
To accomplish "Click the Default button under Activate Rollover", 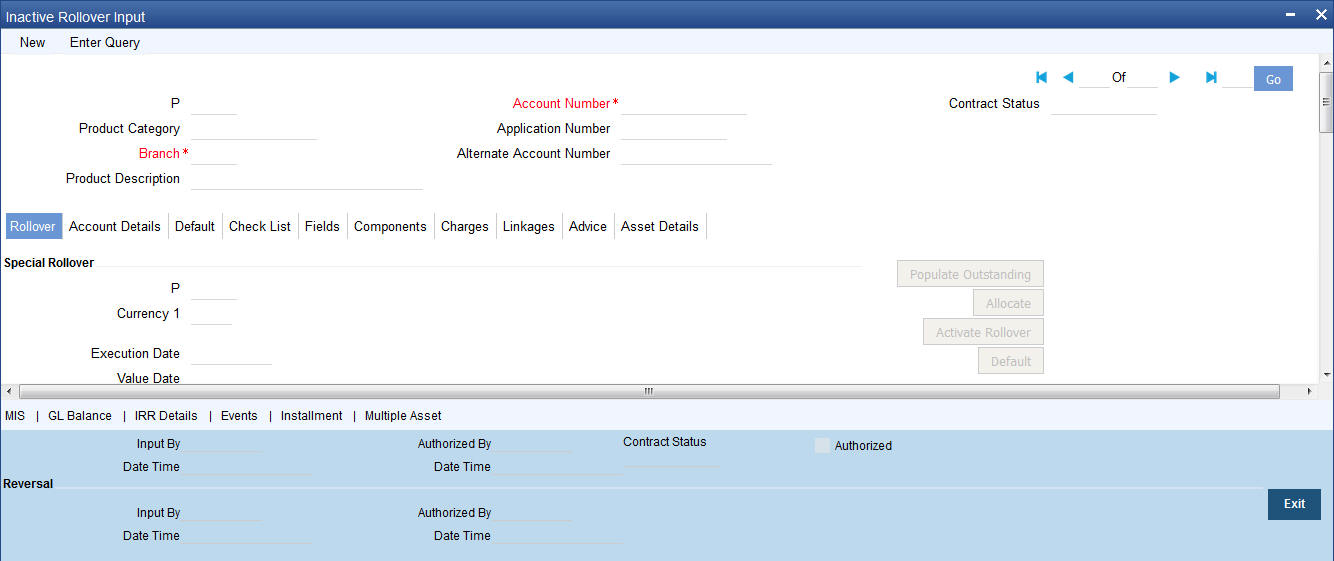I will [1011, 361].
